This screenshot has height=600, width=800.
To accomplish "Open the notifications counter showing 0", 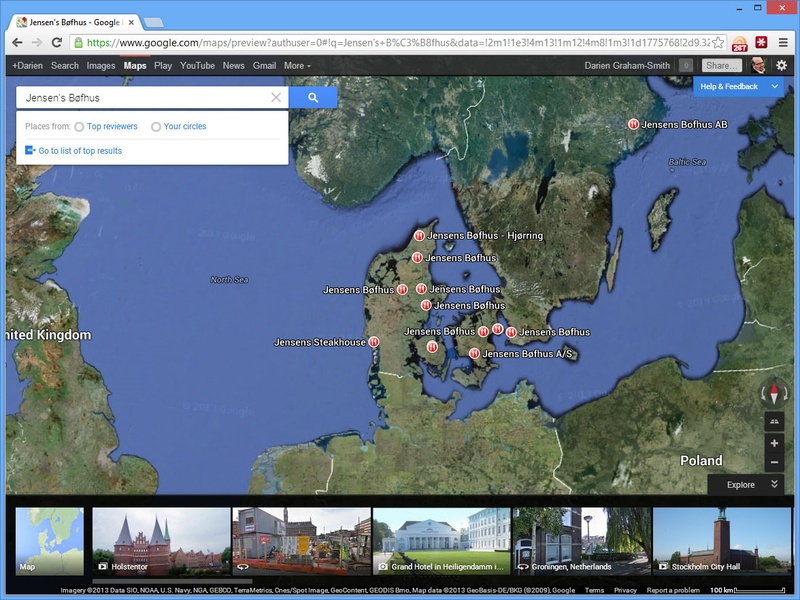I will click(x=686, y=65).
